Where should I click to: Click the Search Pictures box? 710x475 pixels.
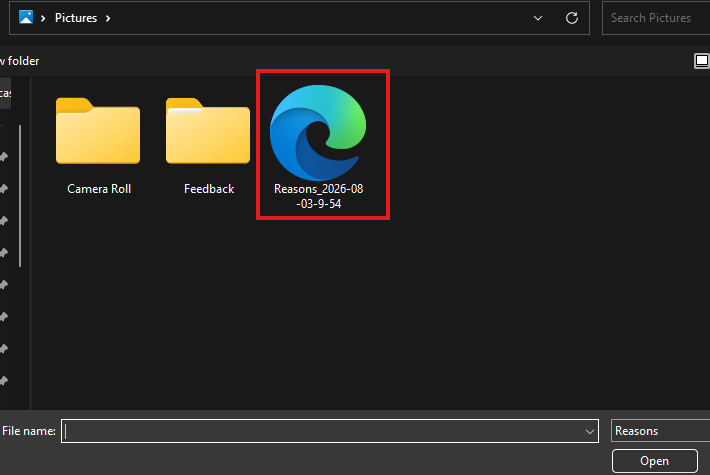tap(656, 18)
